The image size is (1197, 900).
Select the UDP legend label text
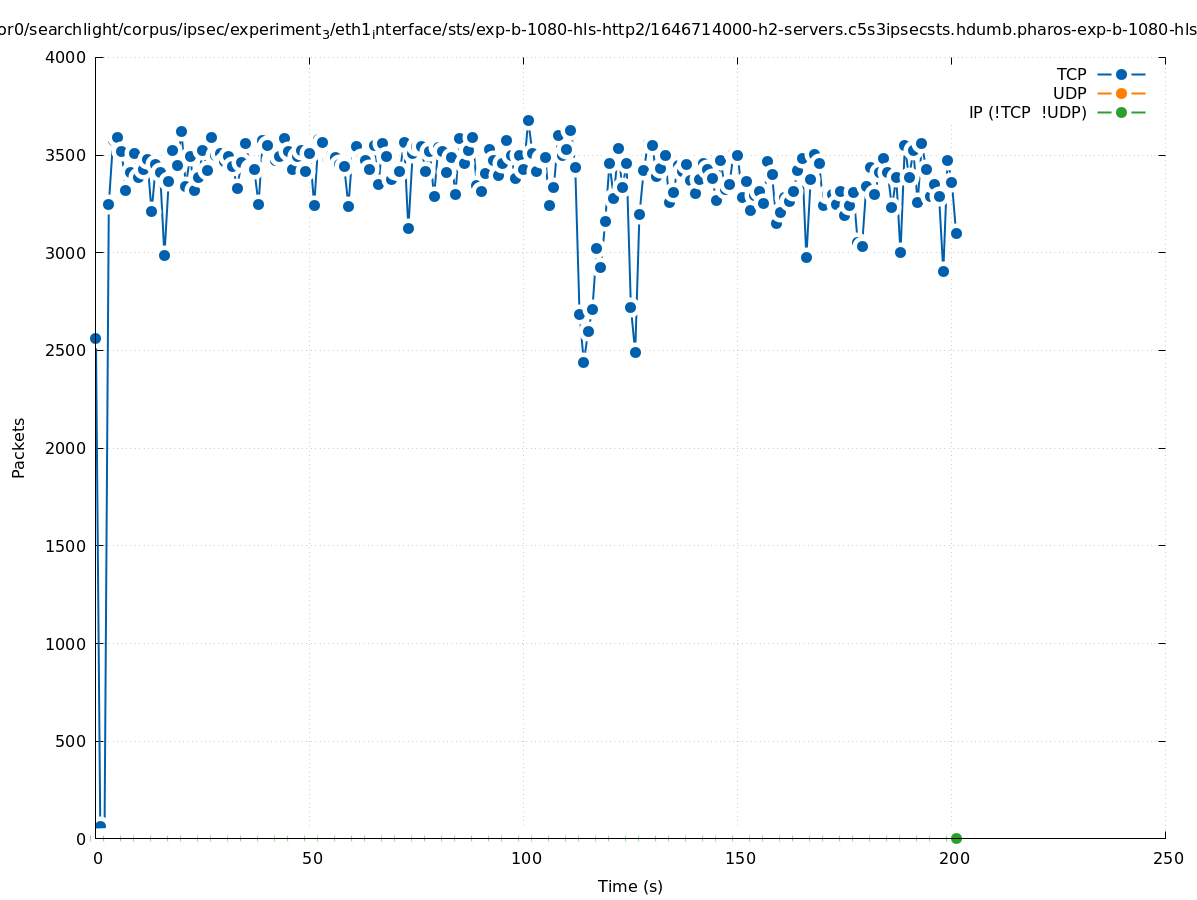click(1069, 93)
